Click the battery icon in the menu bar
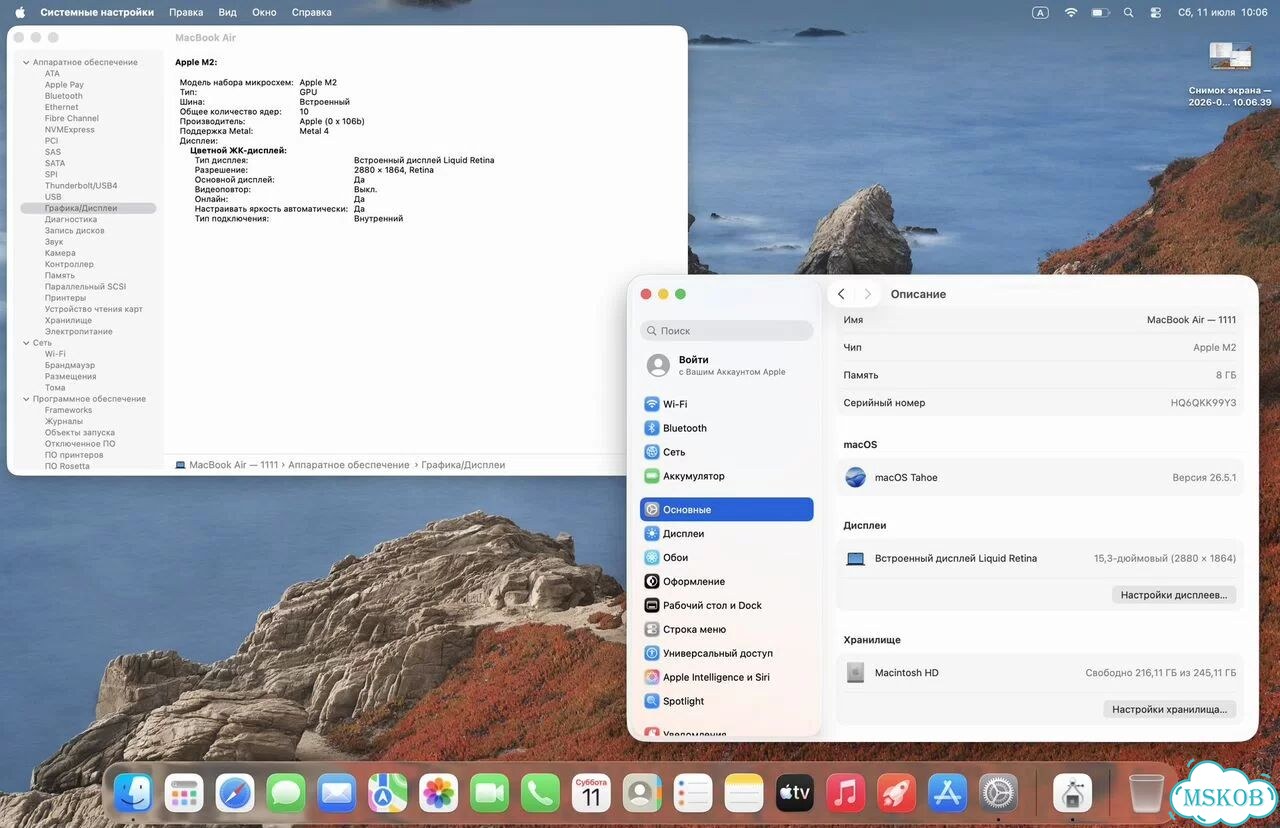Screen dimensions: 1280x828 [1100, 12]
